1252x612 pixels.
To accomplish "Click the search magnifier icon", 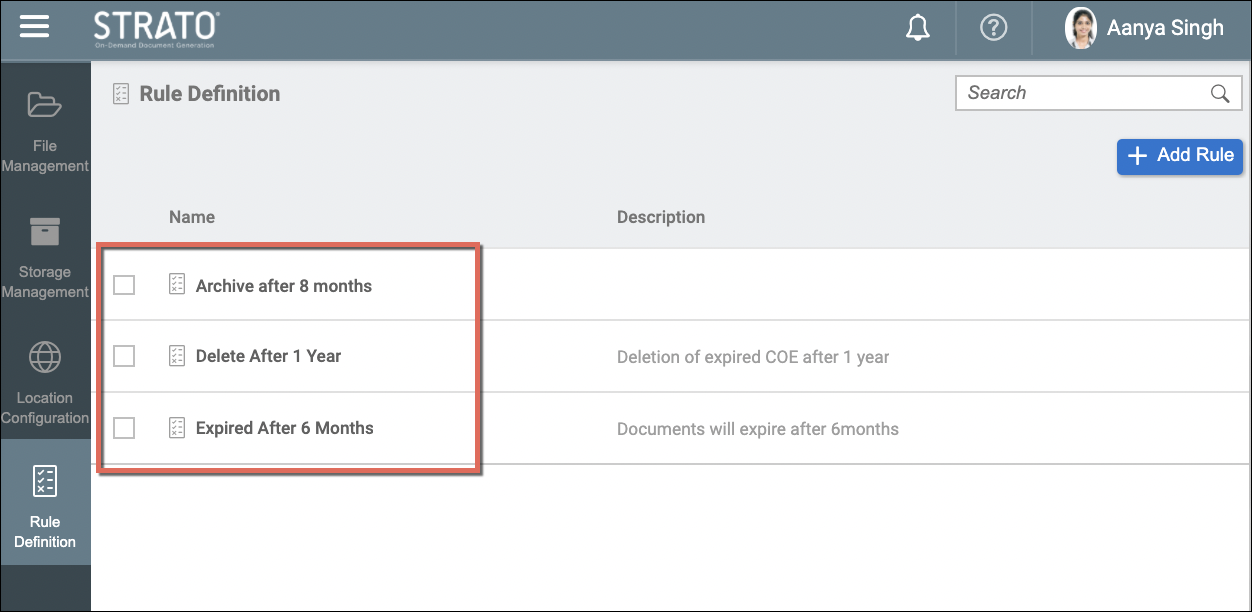I will tap(1220, 93).
